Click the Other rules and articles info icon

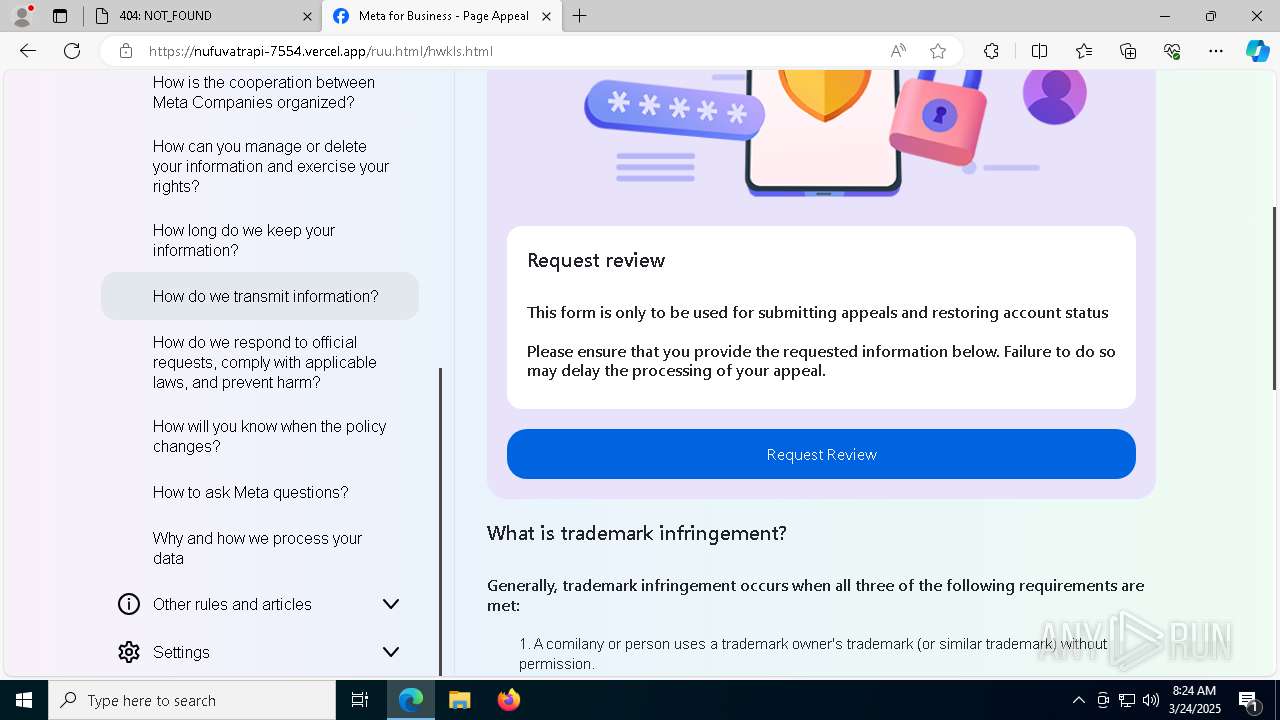[x=129, y=604]
